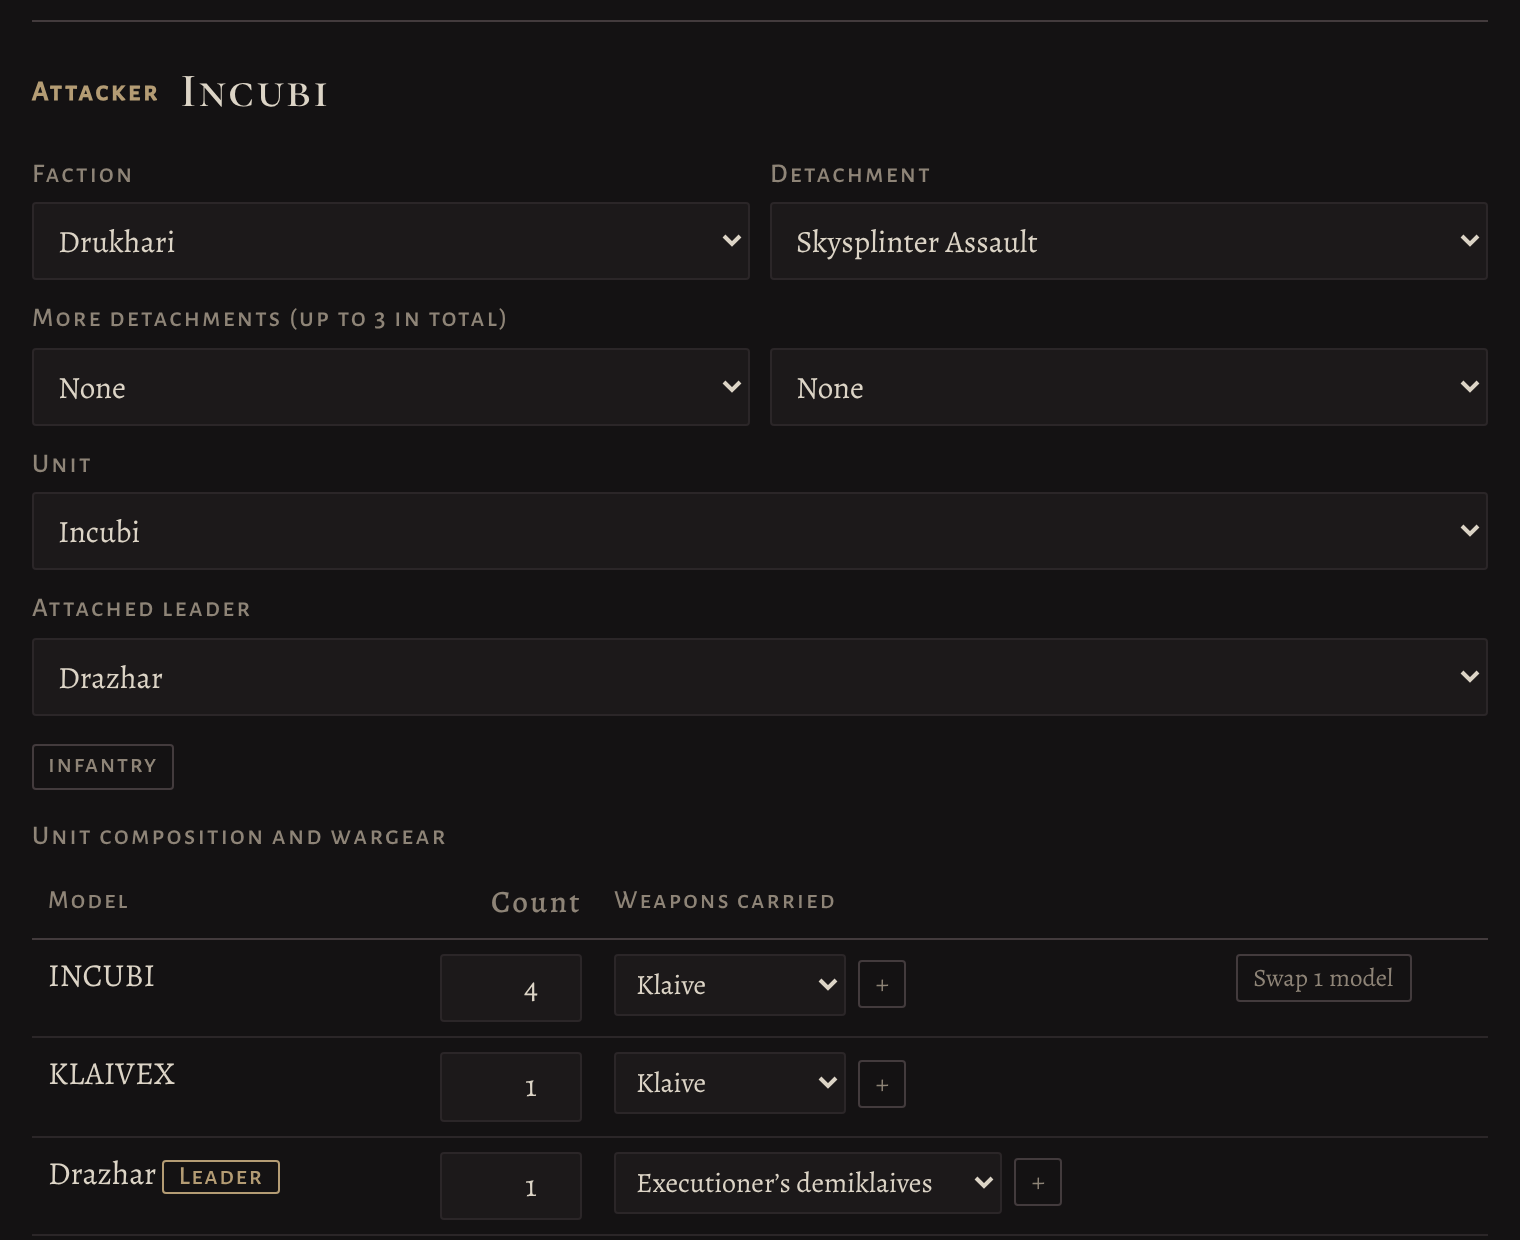Open the INCUBI Klaive weapon dropdown

[730, 985]
